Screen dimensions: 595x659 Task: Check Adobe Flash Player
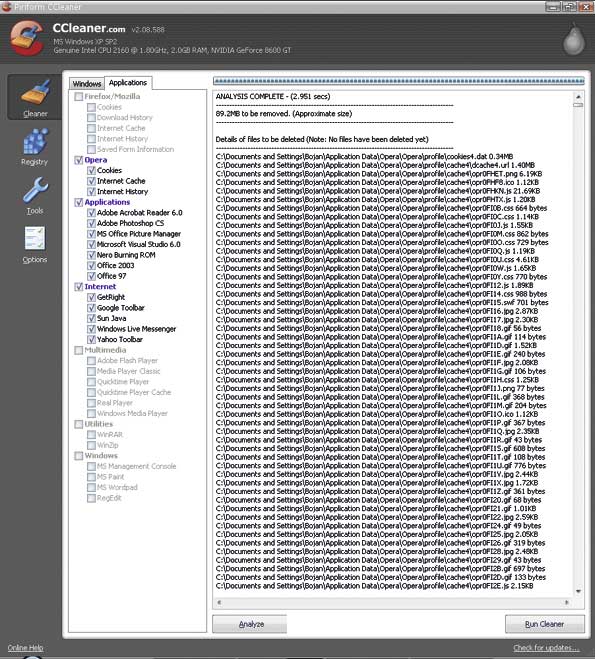pyautogui.click(x=91, y=361)
